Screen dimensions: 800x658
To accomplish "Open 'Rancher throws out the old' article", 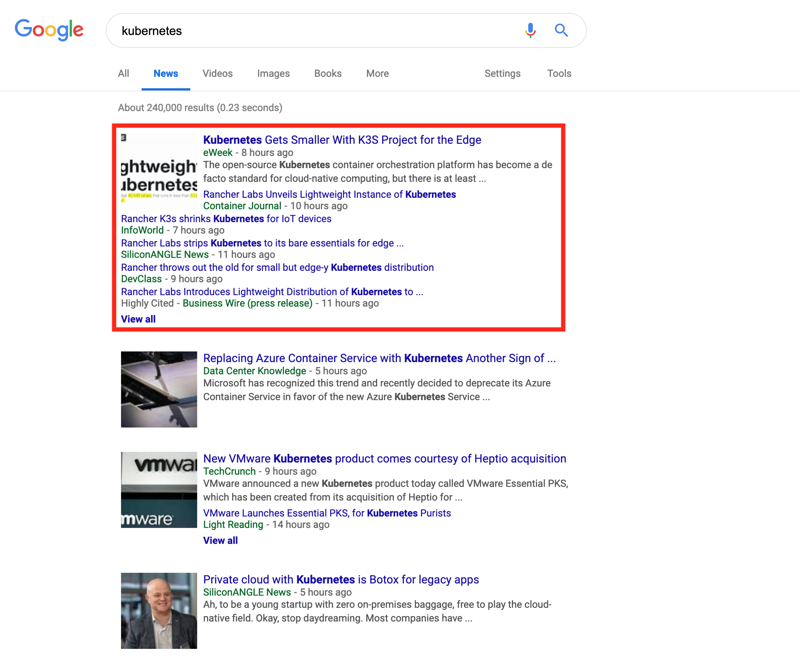I will [278, 267].
